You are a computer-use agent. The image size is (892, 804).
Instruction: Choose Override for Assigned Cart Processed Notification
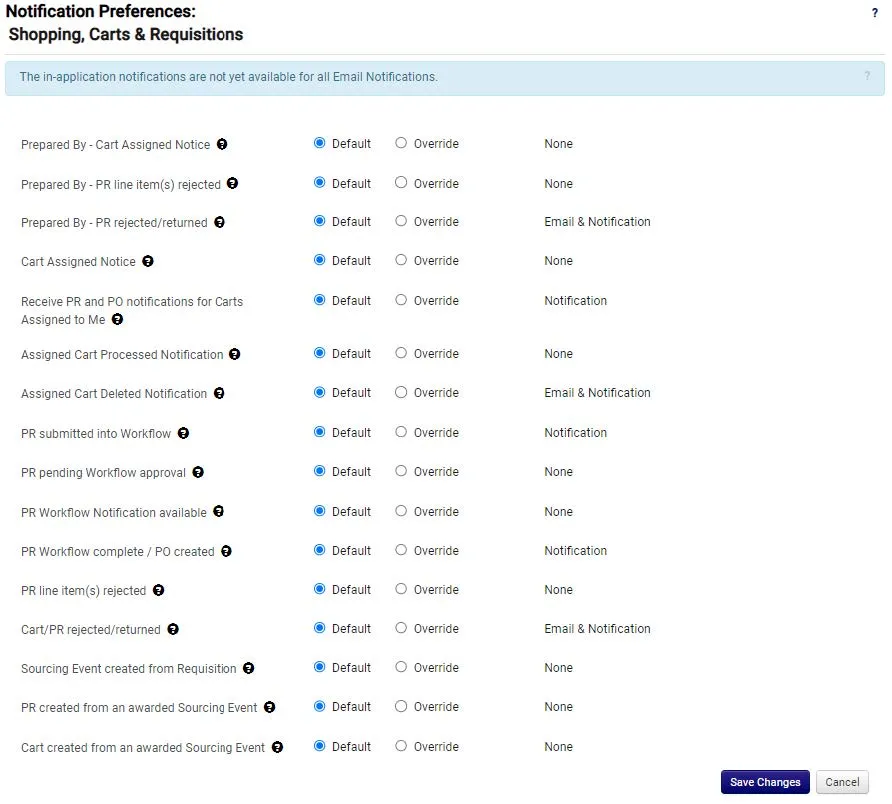[401, 353]
